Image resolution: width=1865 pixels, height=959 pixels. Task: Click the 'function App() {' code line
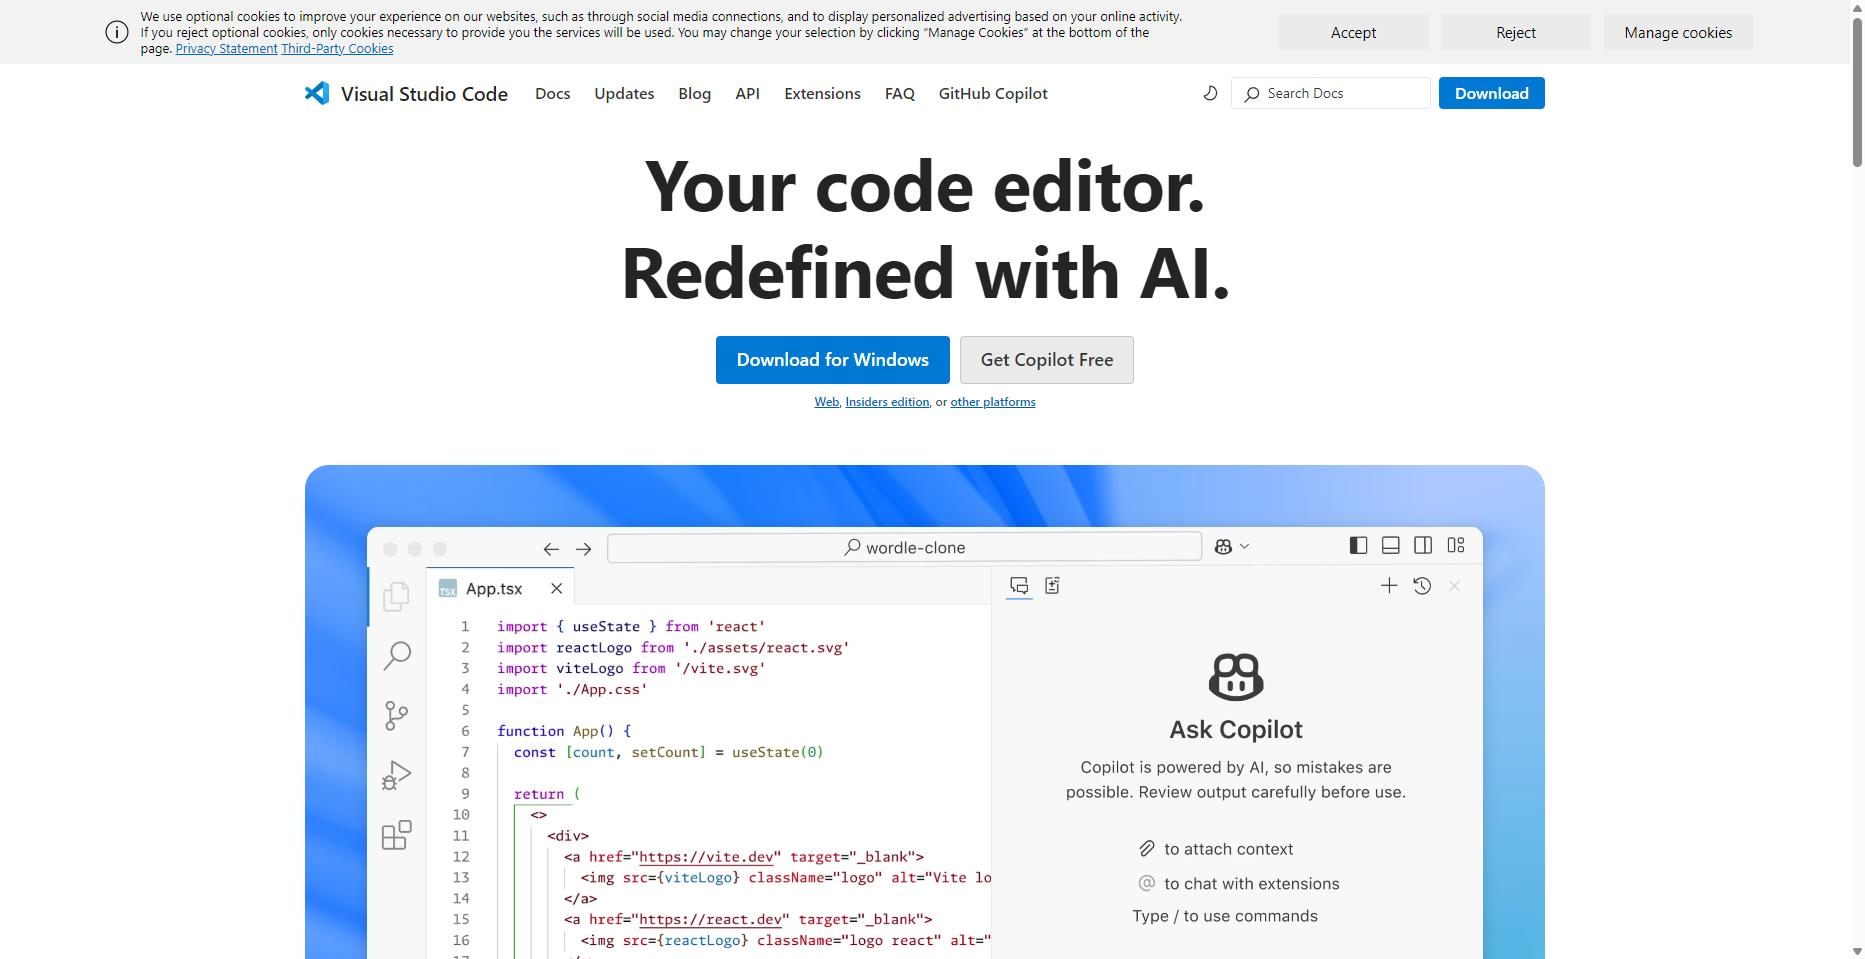click(x=564, y=731)
